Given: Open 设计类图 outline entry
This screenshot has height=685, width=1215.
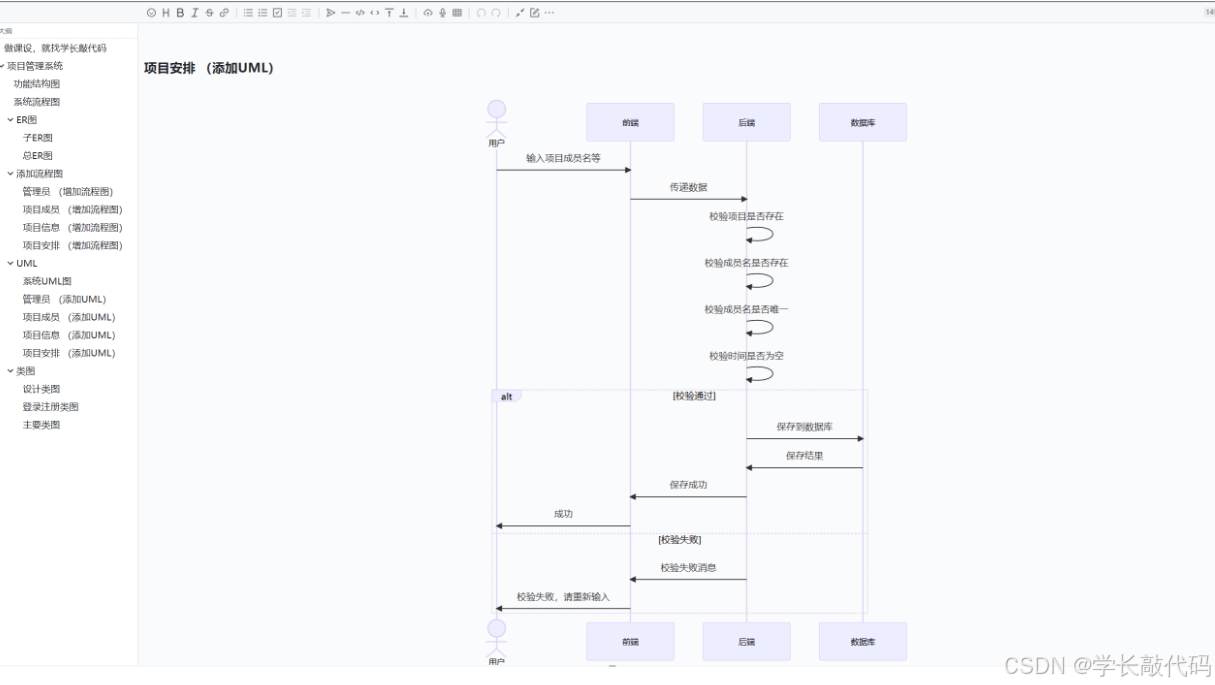Looking at the screenshot, I should pos(42,389).
